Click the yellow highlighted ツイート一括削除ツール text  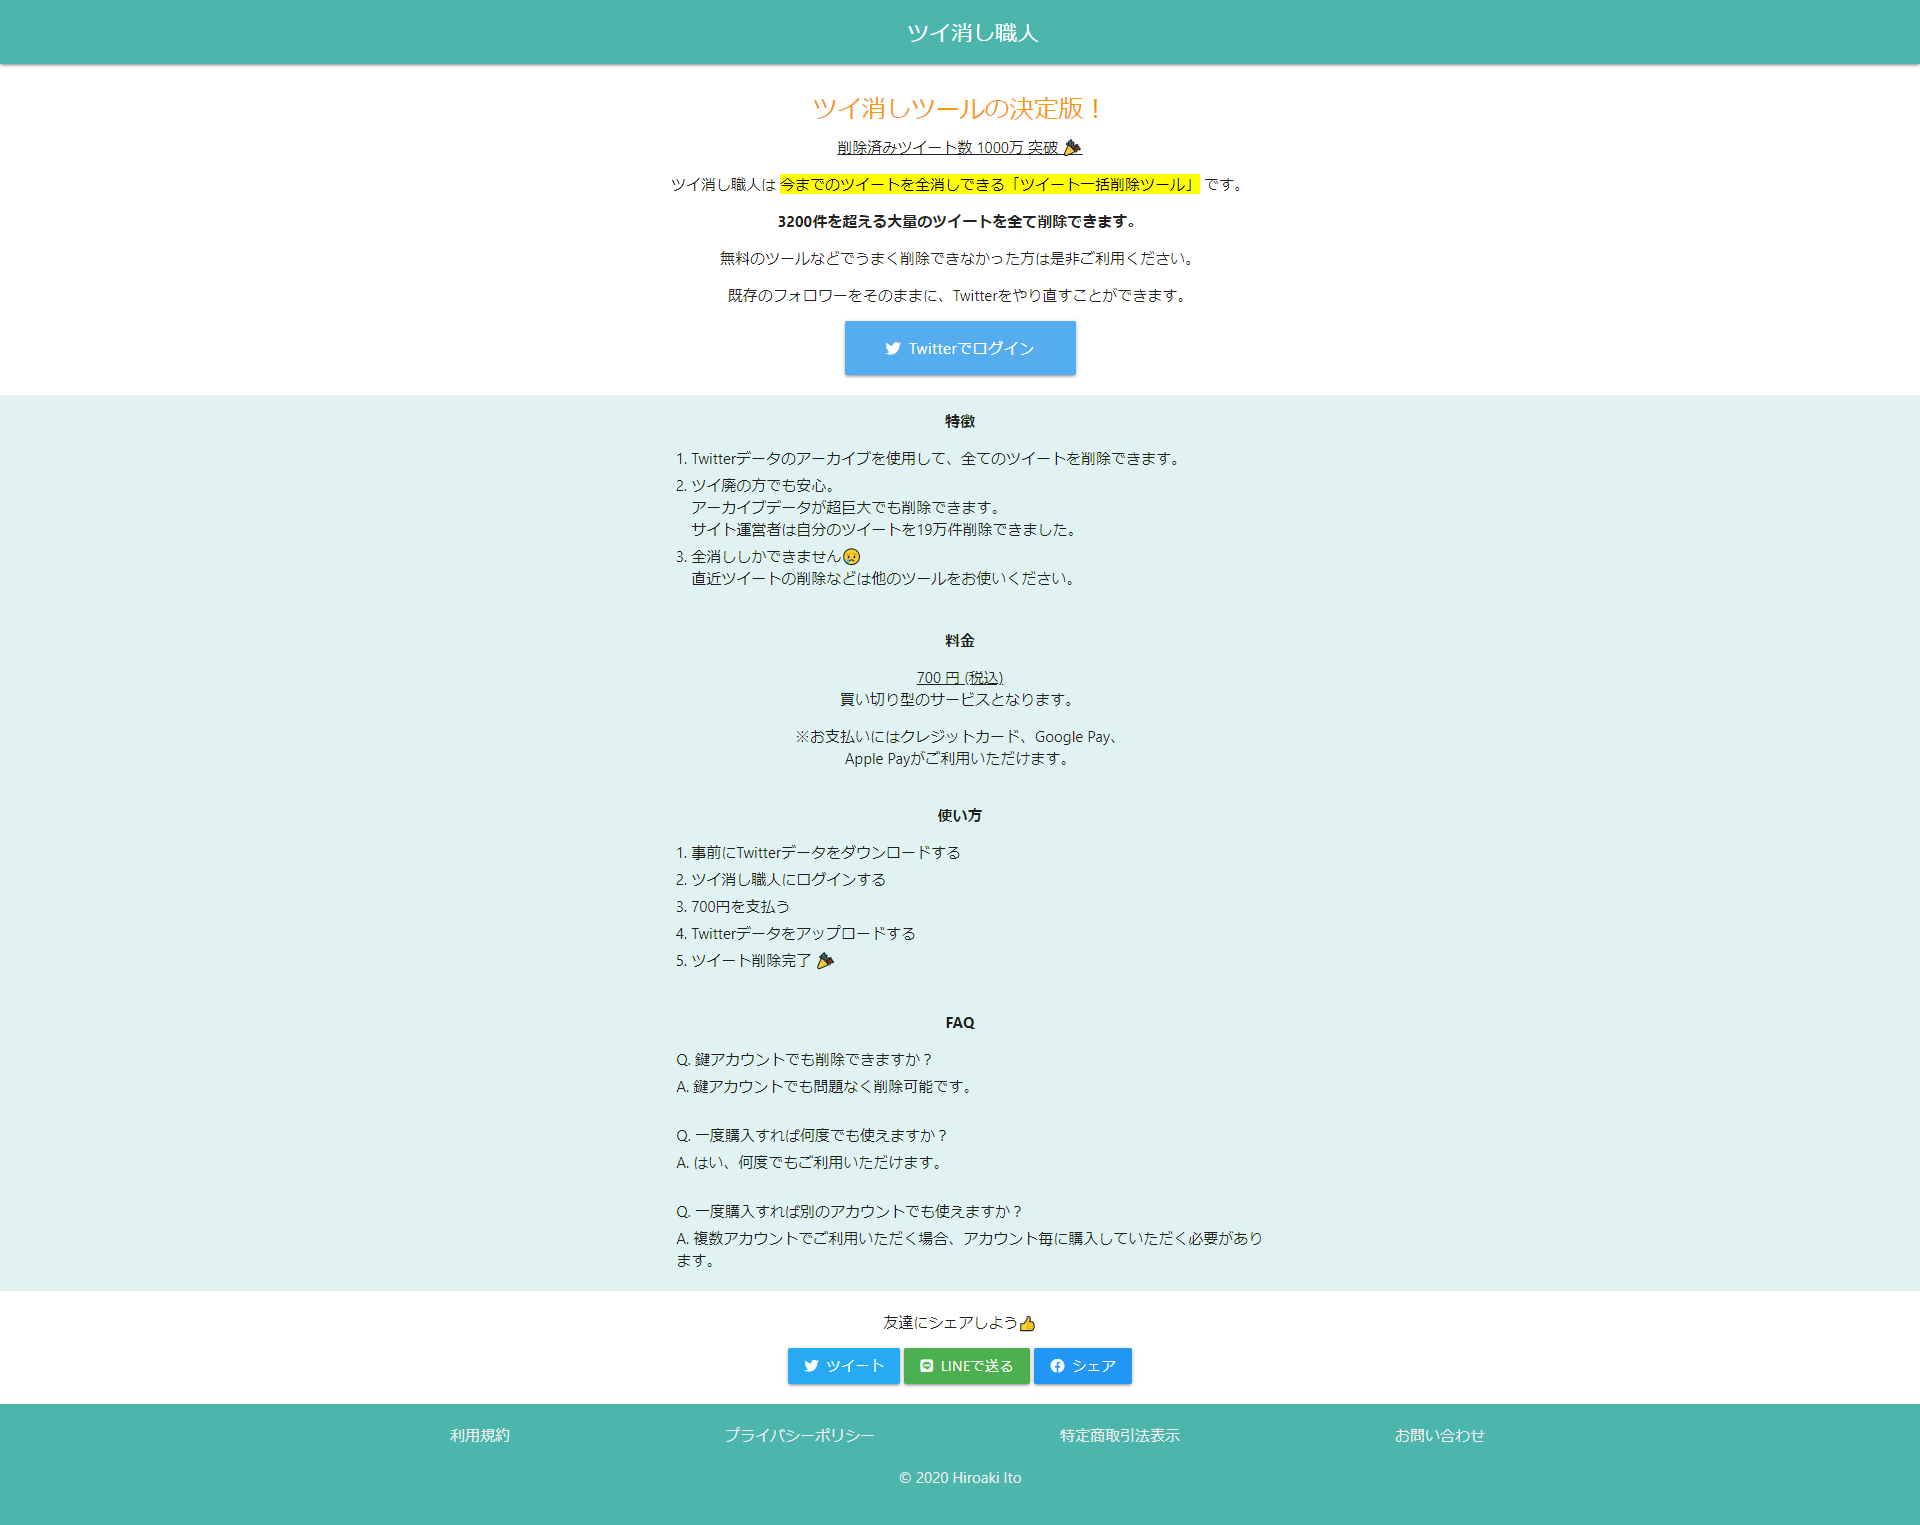tap(1104, 185)
